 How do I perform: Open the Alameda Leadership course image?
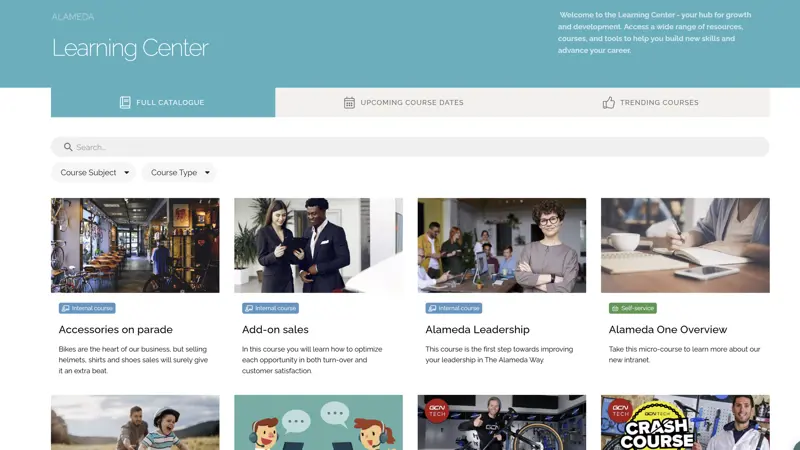(502, 245)
